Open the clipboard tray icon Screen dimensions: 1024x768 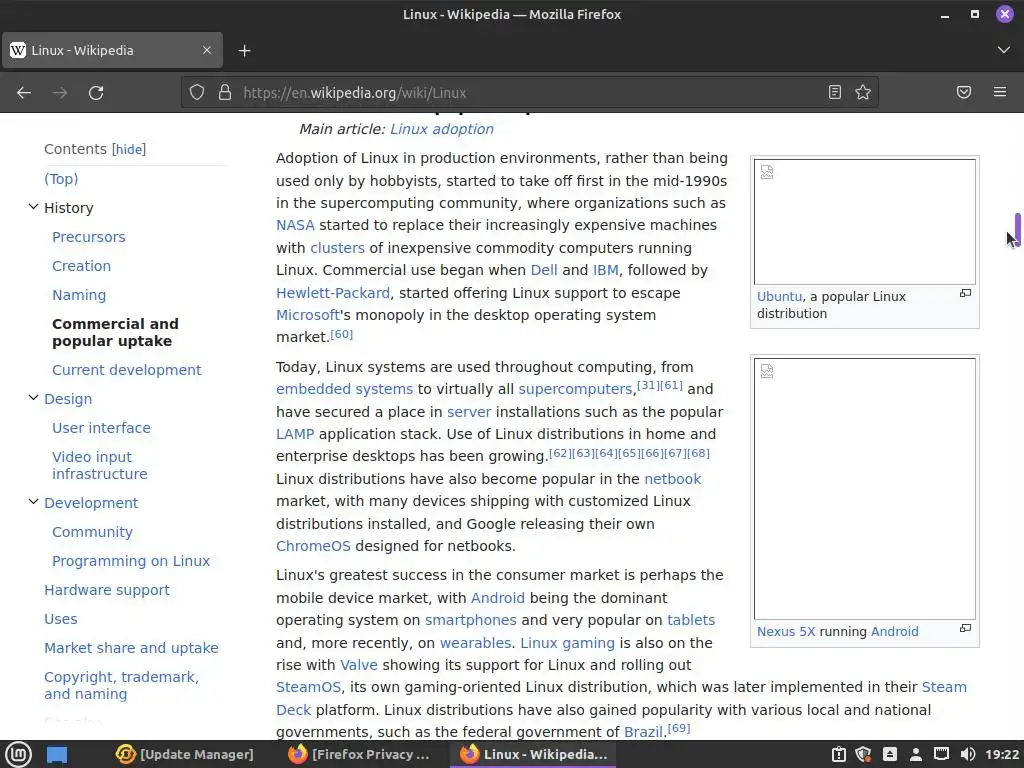click(839, 754)
